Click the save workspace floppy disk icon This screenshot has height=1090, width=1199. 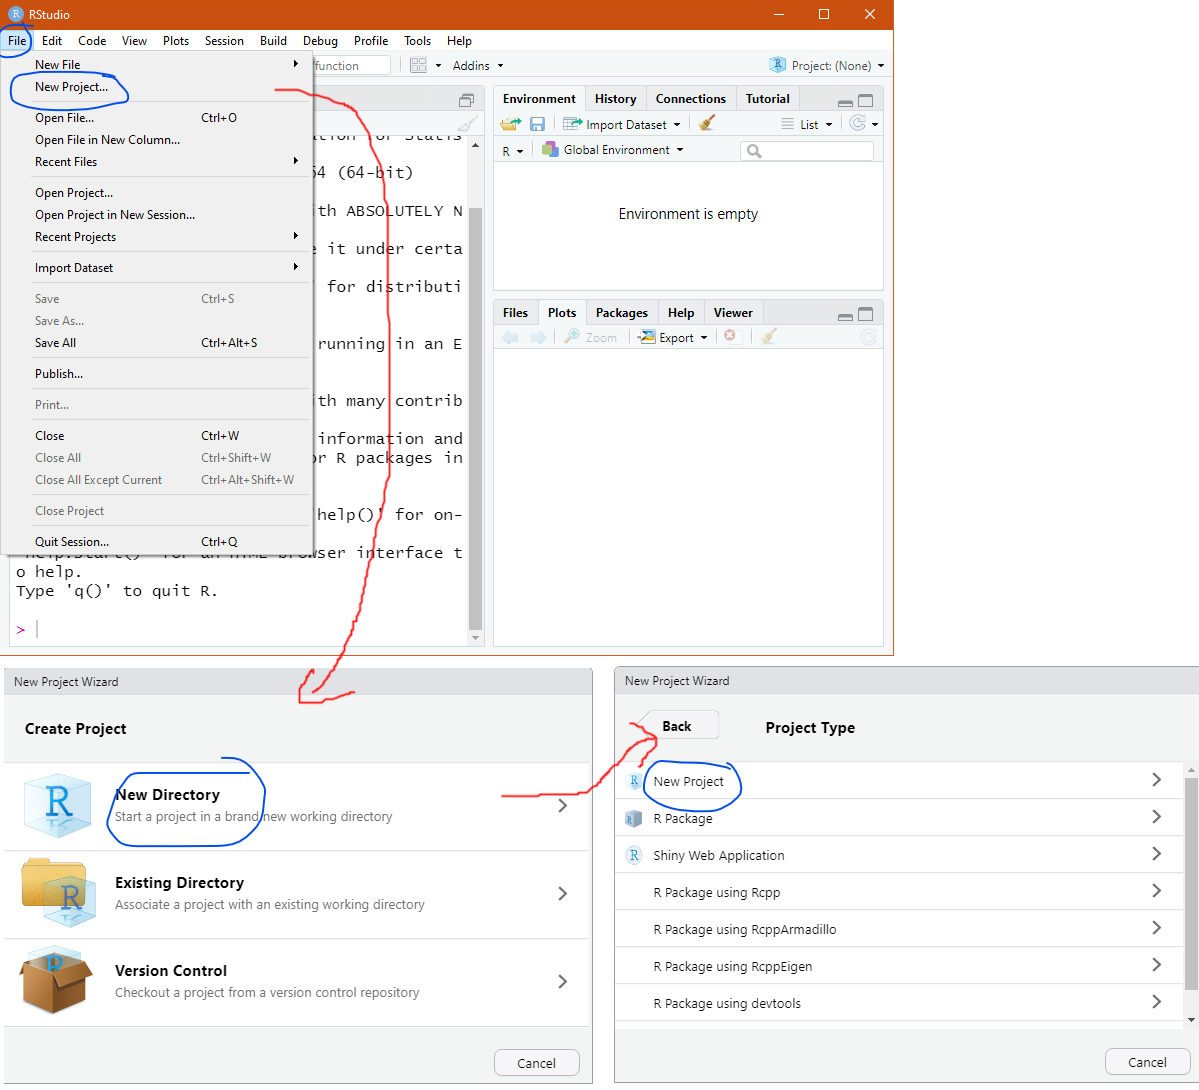537,124
